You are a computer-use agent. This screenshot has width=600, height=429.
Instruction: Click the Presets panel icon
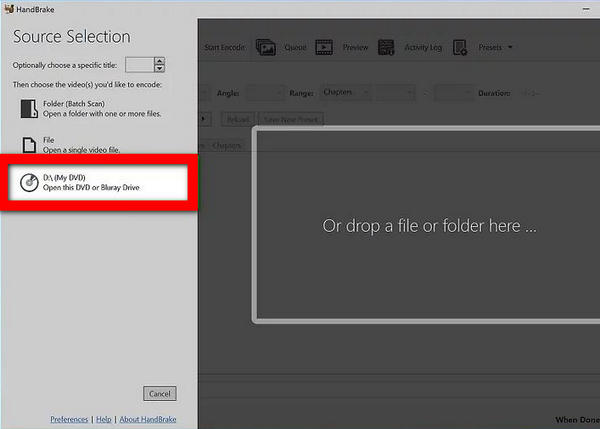click(x=460, y=47)
